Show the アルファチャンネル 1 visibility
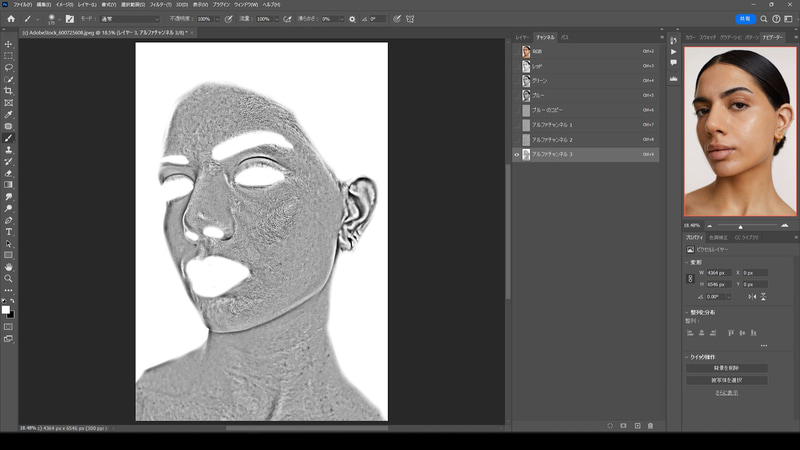The image size is (800, 450). pos(516,125)
